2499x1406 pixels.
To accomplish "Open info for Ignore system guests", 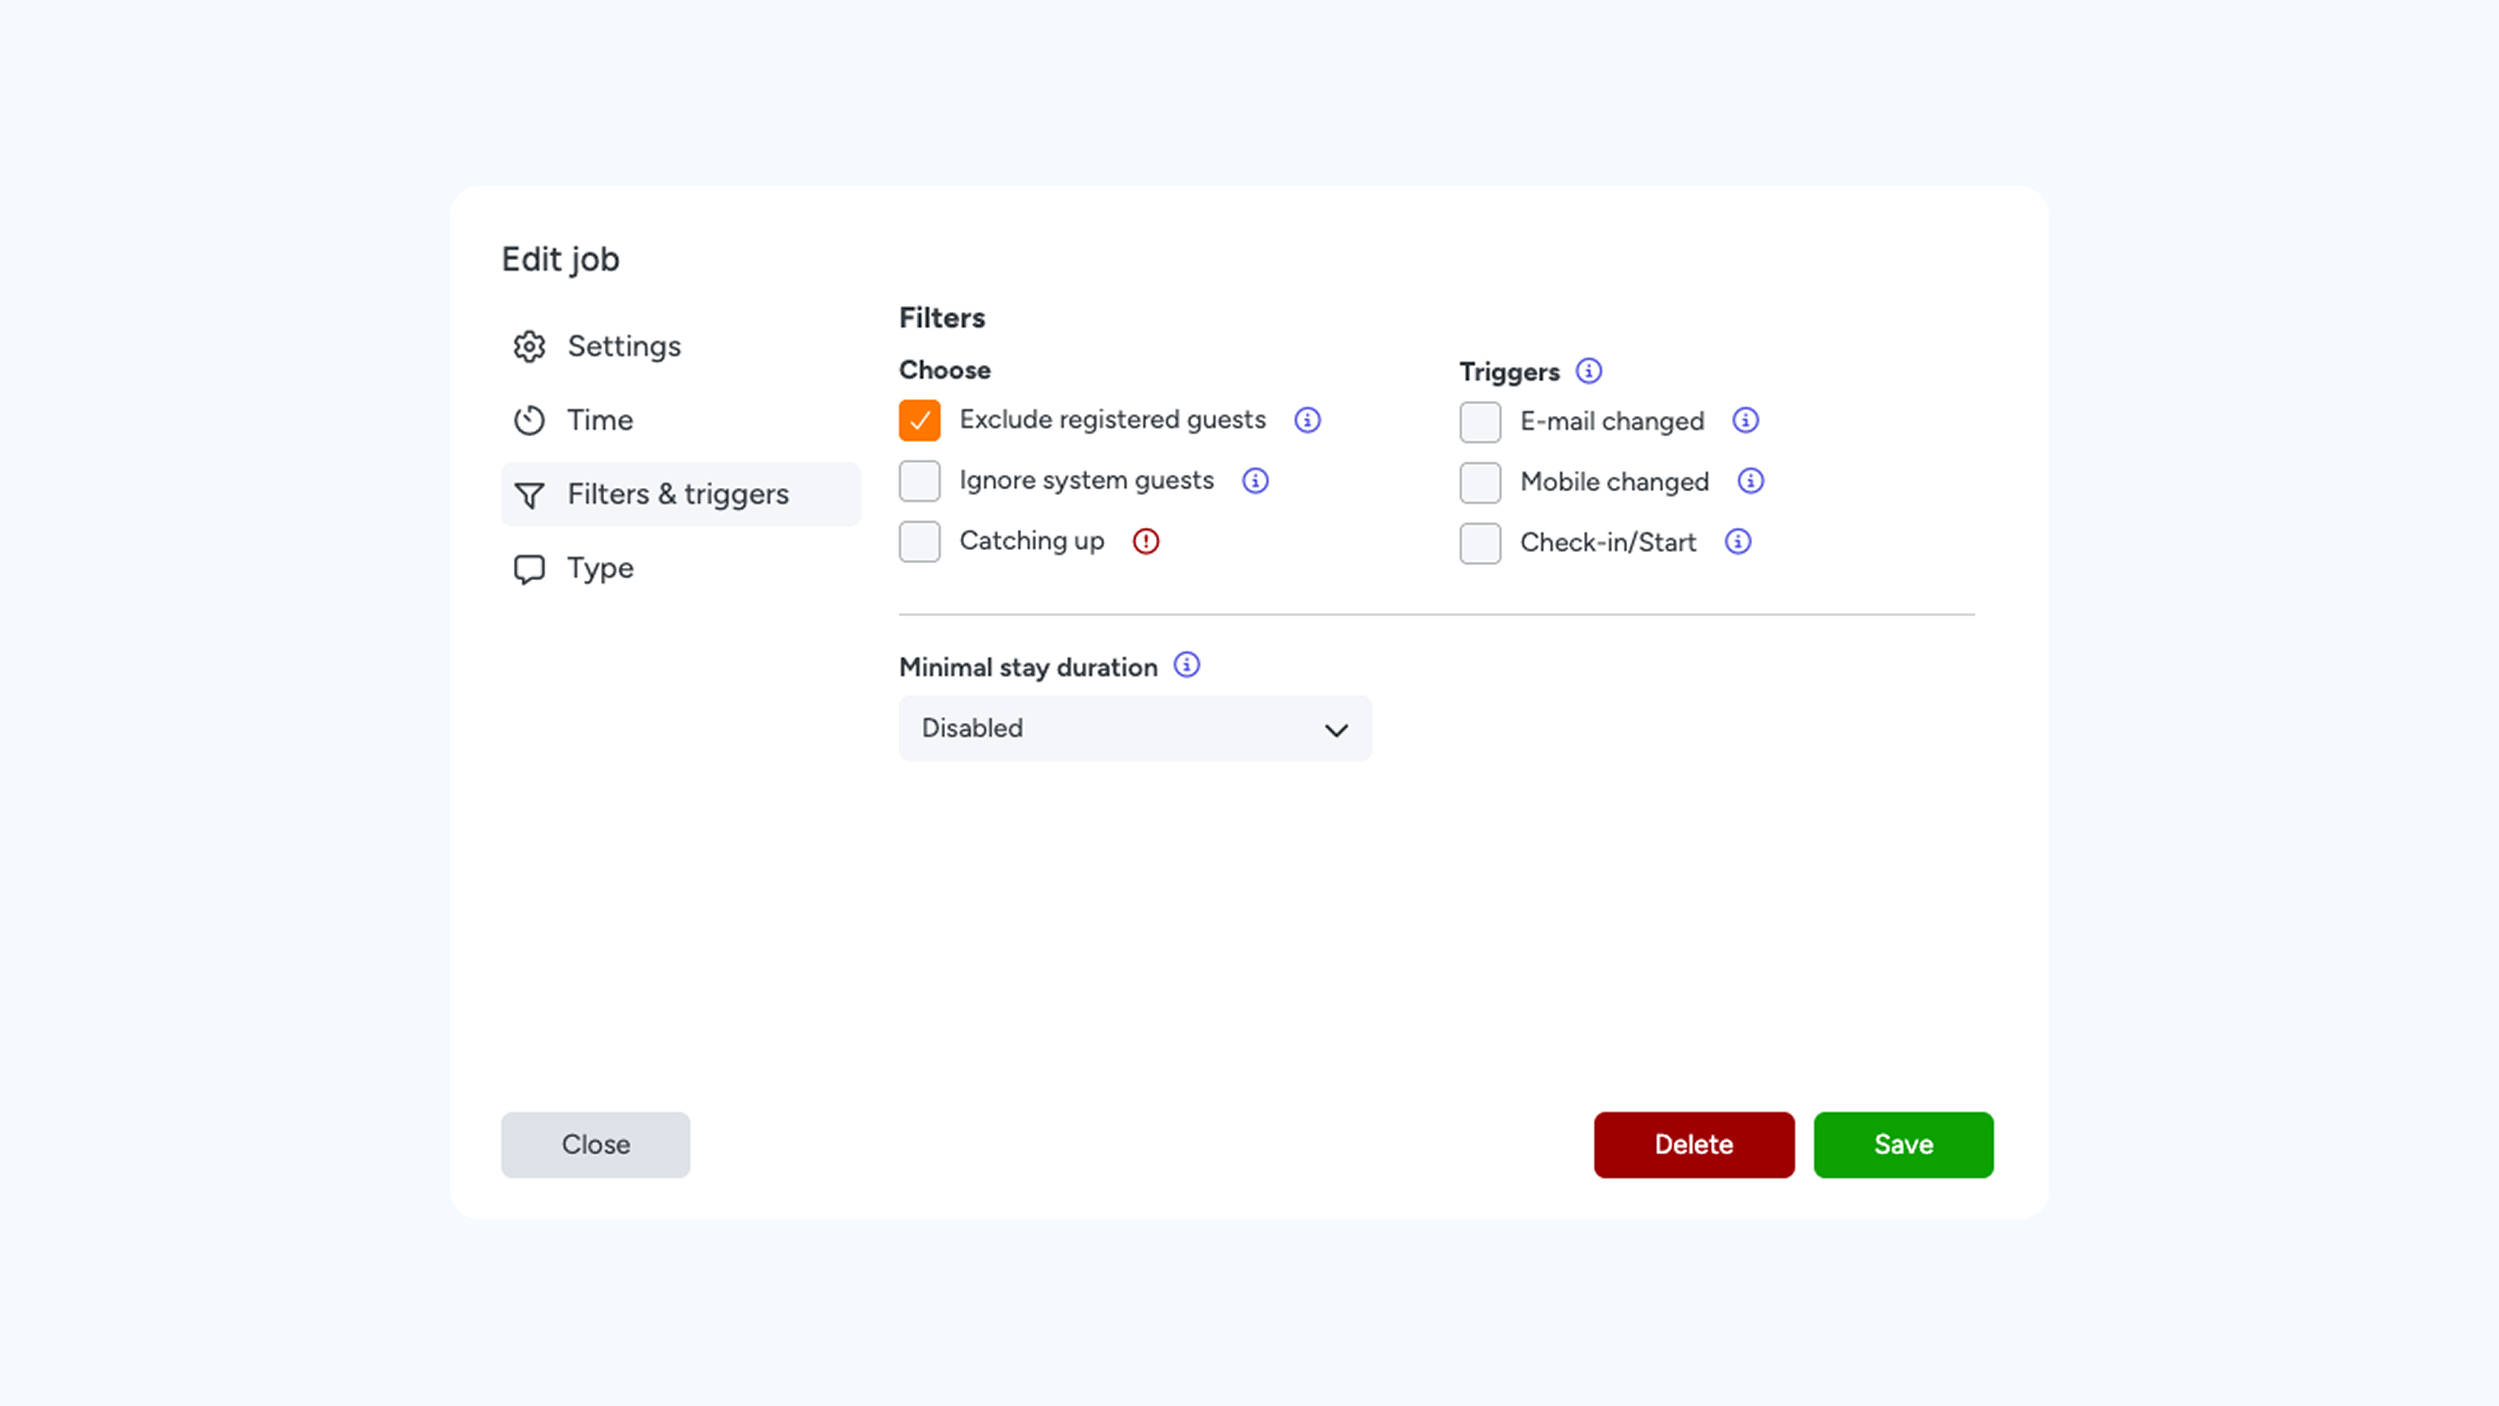I will pos(1255,481).
